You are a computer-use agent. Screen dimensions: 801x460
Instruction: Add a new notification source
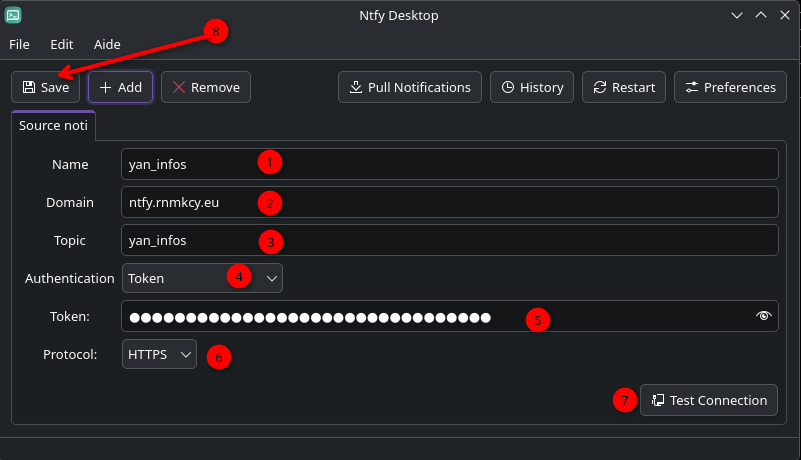(x=121, y=87)
